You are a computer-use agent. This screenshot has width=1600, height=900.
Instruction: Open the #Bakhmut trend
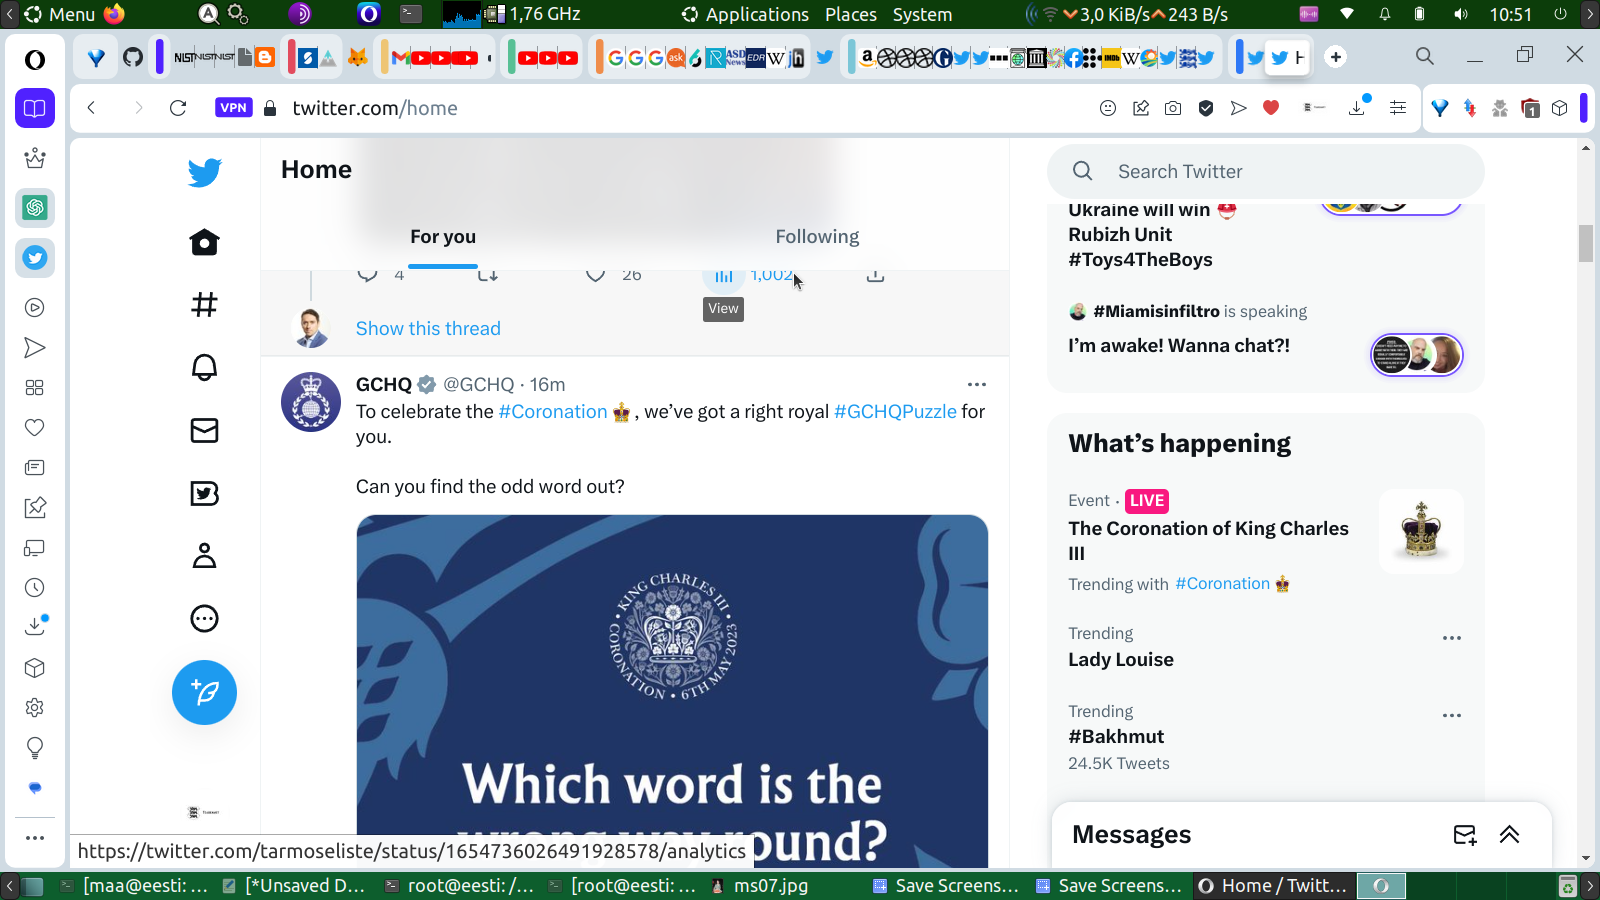(1116, 736)
